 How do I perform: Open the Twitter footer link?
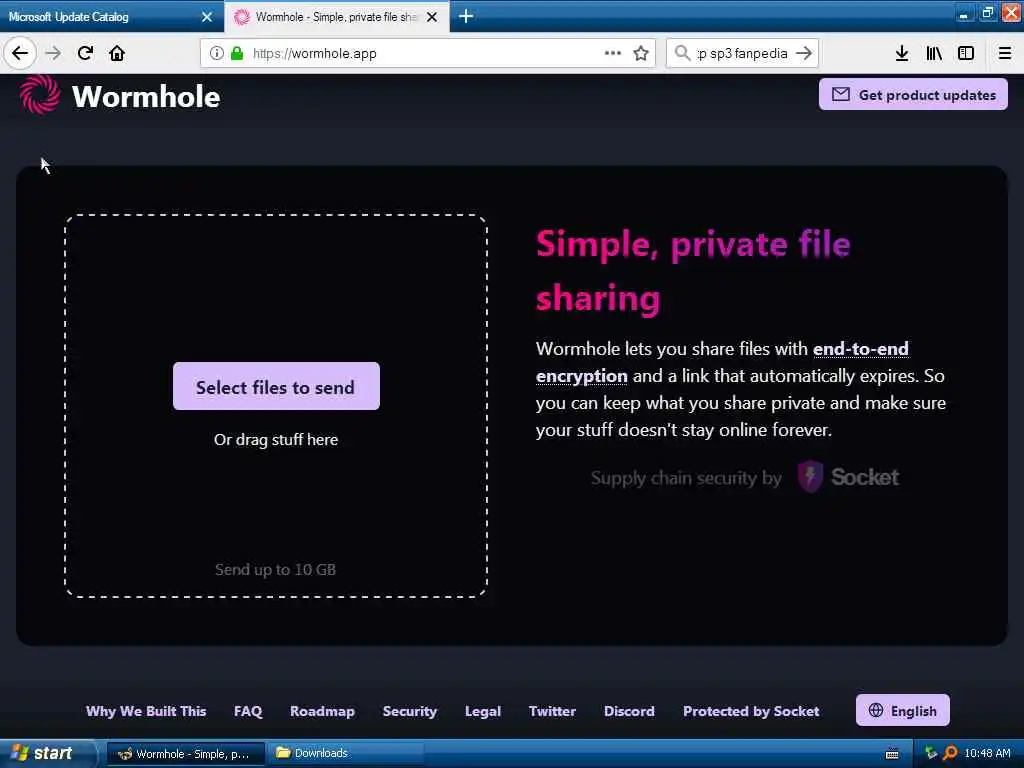(552, 711)
